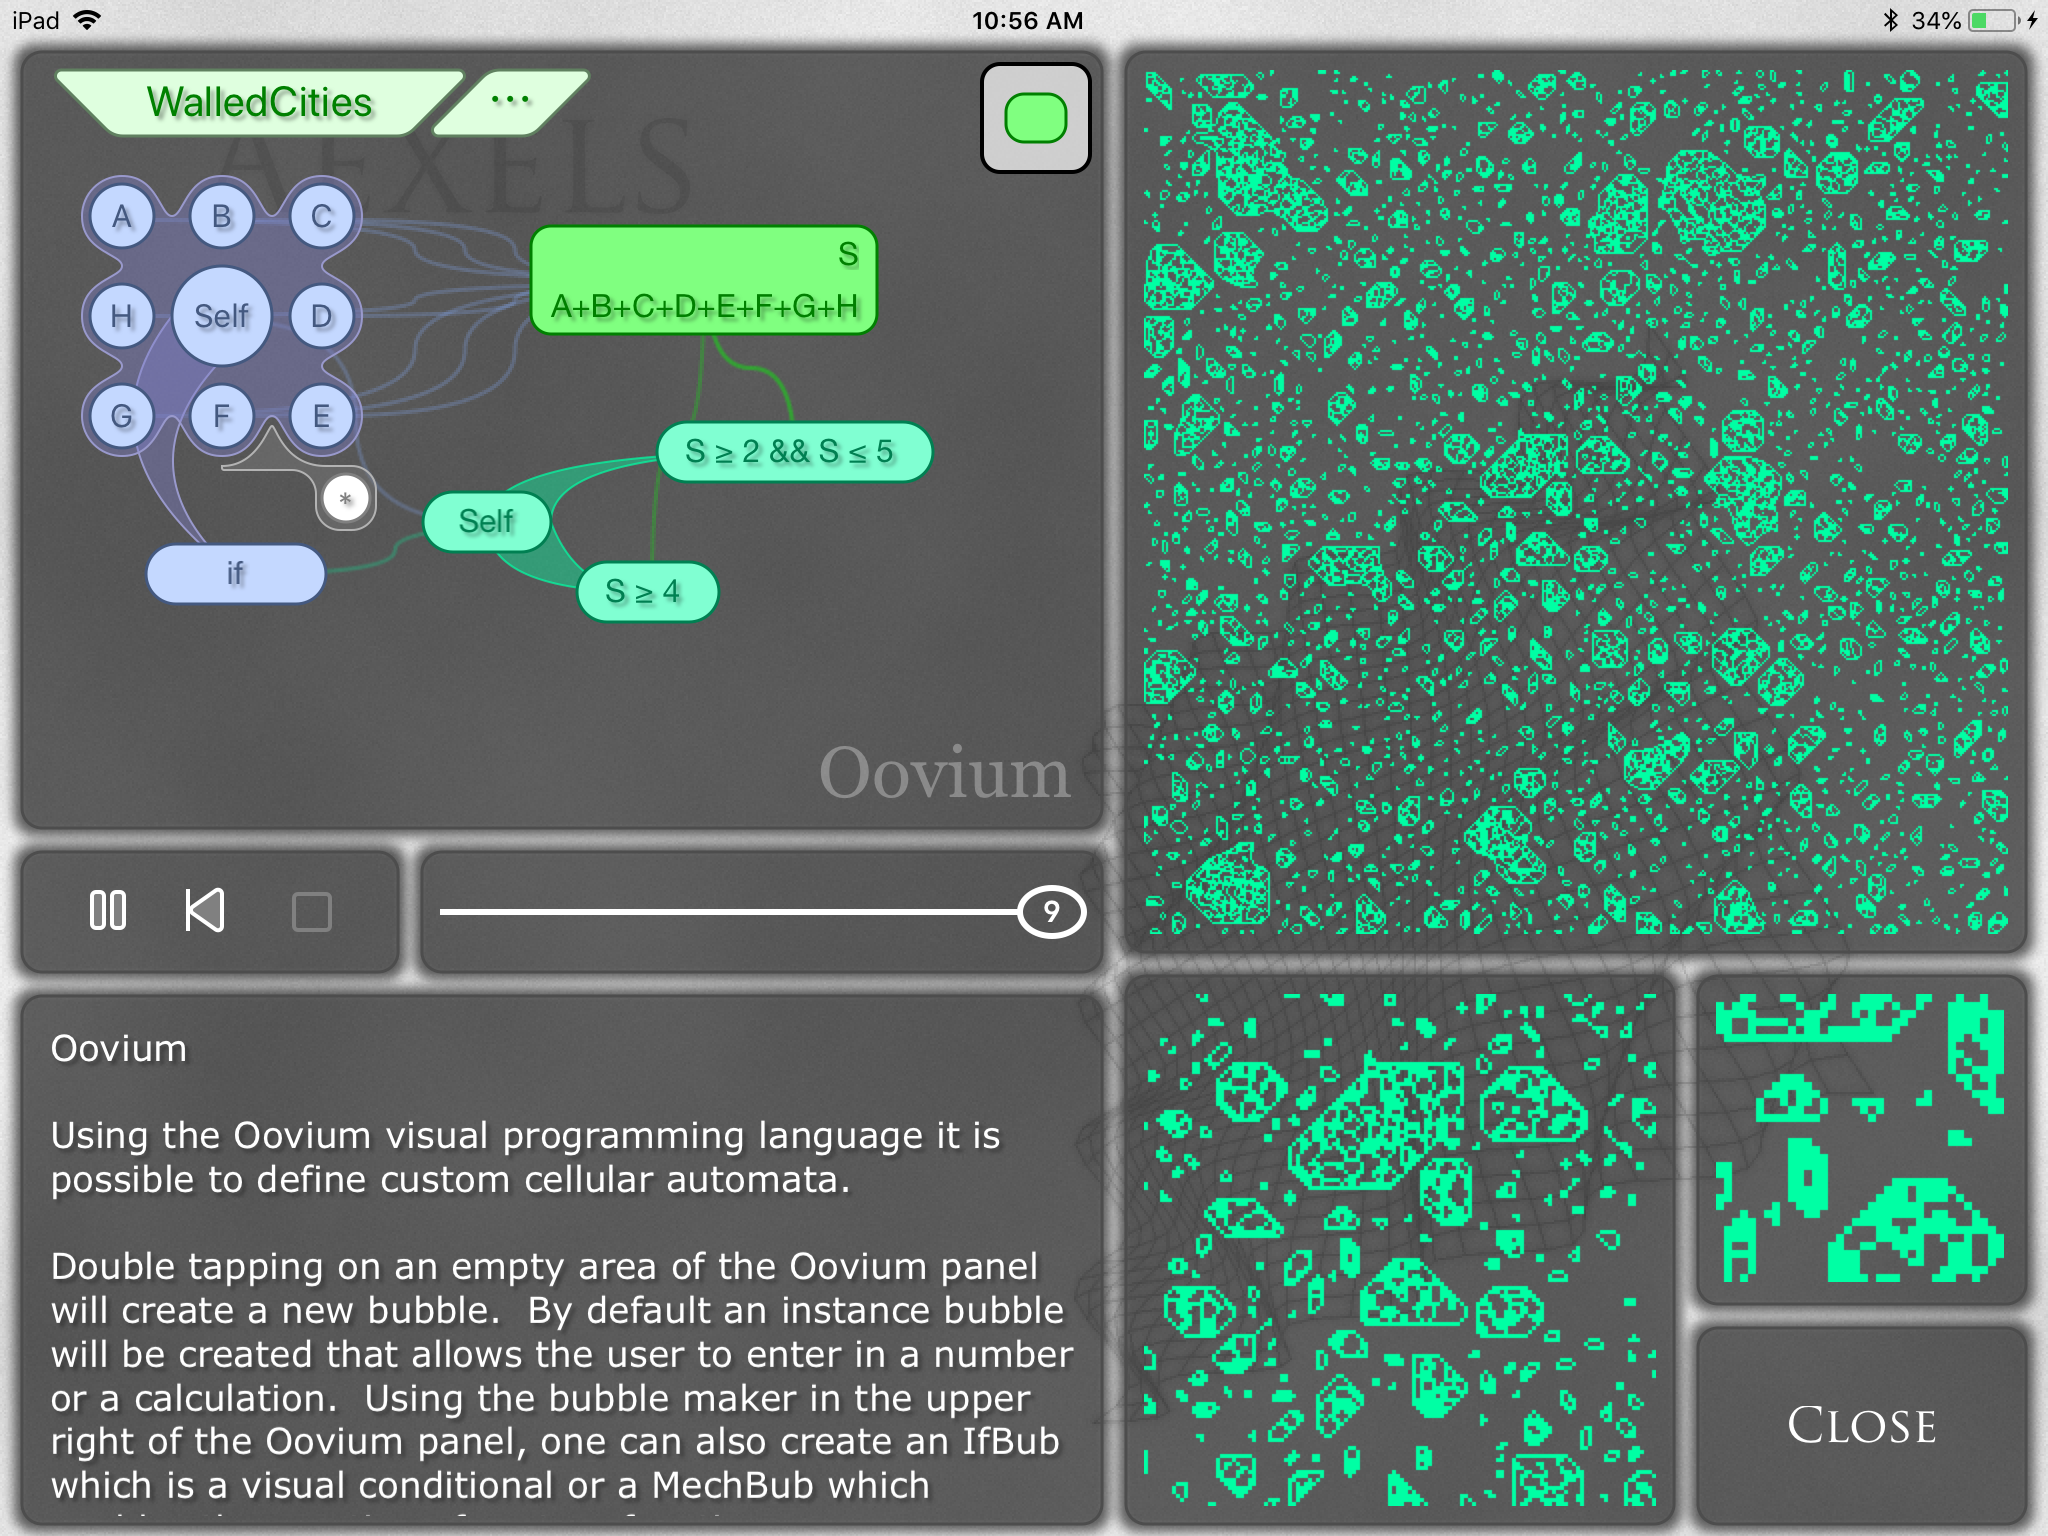Screen dimensions: 2048x1536
Task: Tap the Bluetooth icon in status bar
Action: (x=1889, y=21)
